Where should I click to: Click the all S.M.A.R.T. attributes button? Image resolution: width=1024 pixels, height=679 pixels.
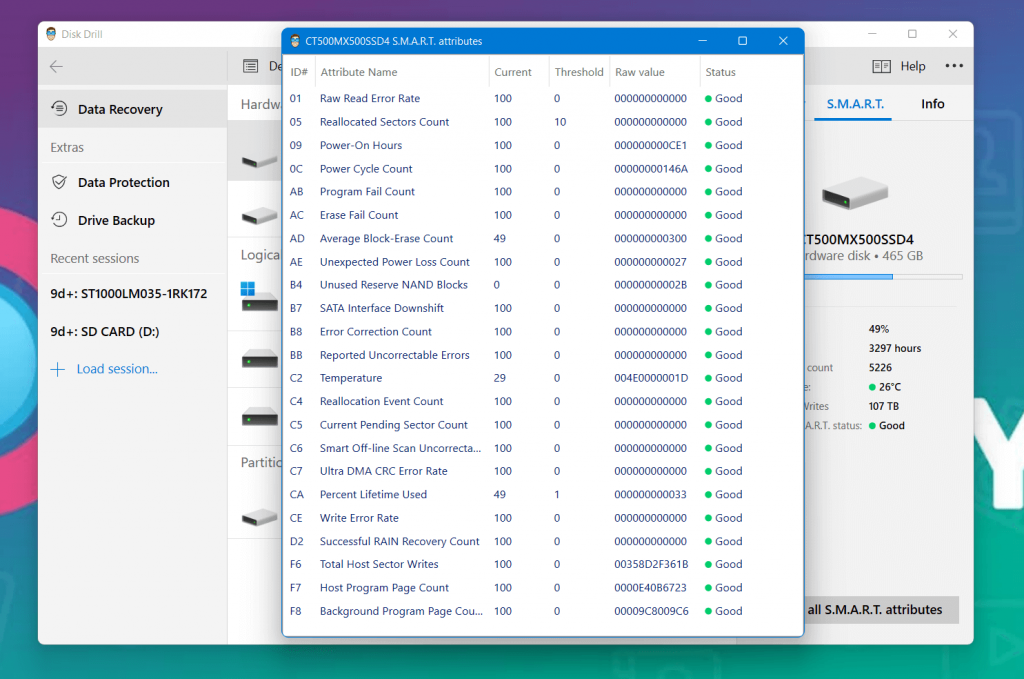coord(878,610)
